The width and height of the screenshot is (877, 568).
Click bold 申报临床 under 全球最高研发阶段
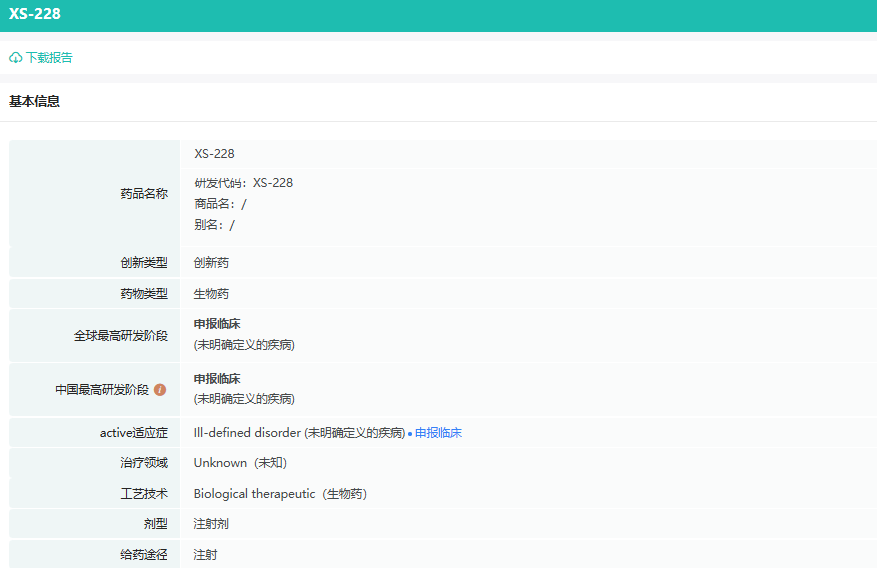217,324
